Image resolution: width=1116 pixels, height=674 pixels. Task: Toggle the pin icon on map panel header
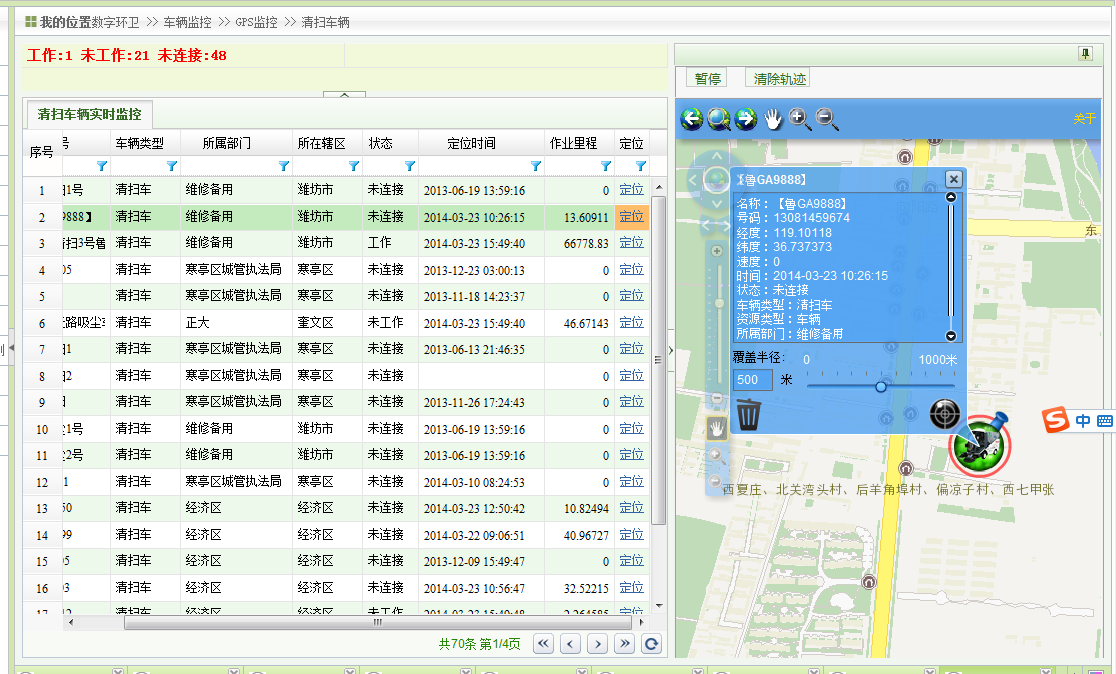click(1085, 54)
